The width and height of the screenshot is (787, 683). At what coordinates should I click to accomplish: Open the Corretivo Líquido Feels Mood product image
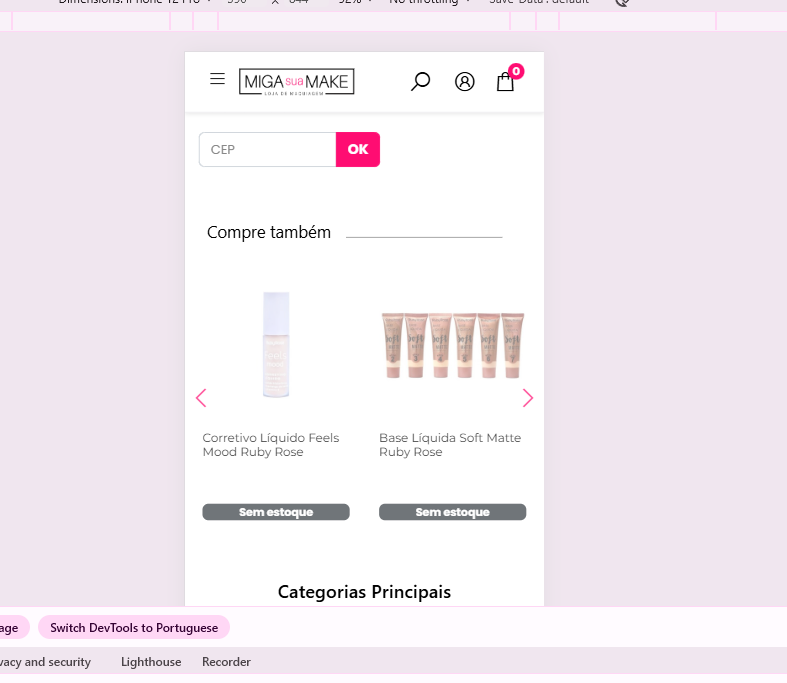click(276, 345)
